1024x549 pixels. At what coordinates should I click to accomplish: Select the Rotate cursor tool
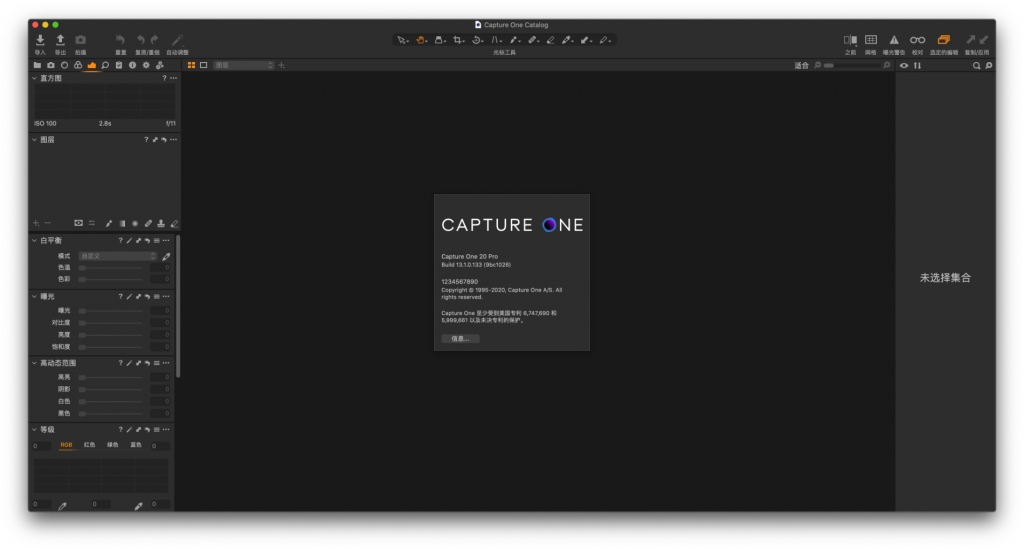[x=477, y=40]
